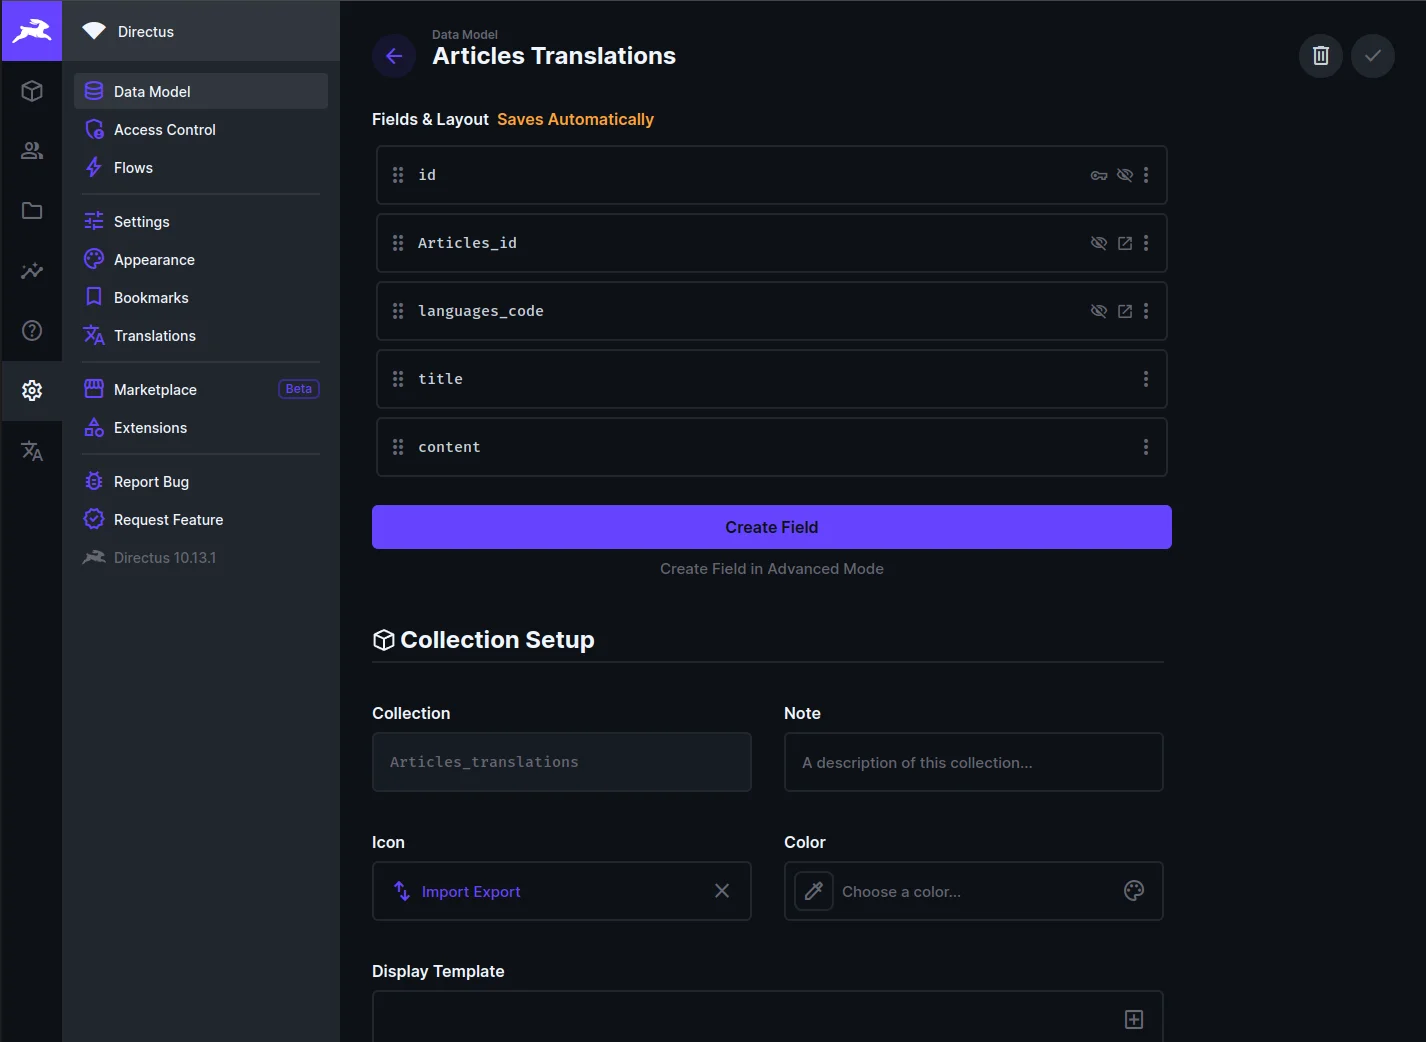Toggle hidden eye icon on languages_code field
Viewport: 1426px width, 1042px height.
coord(1098,311)
